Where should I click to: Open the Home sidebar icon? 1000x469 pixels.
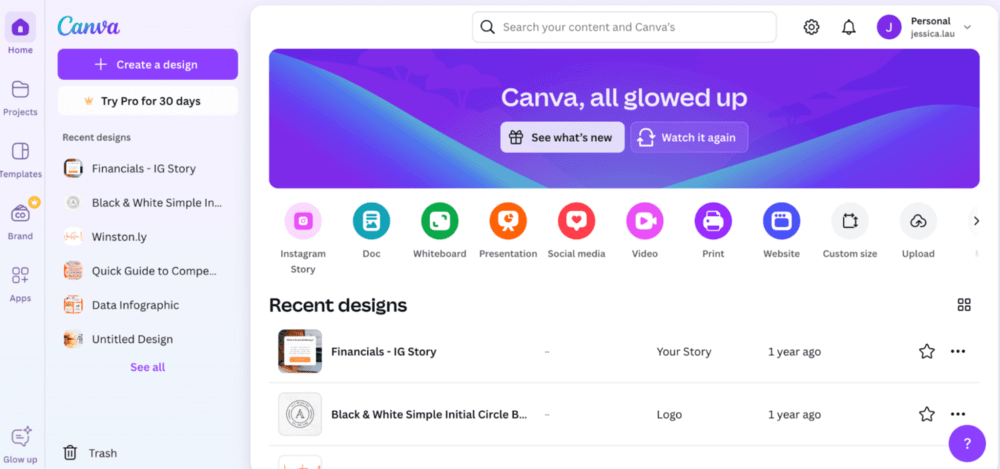(20, 27)
